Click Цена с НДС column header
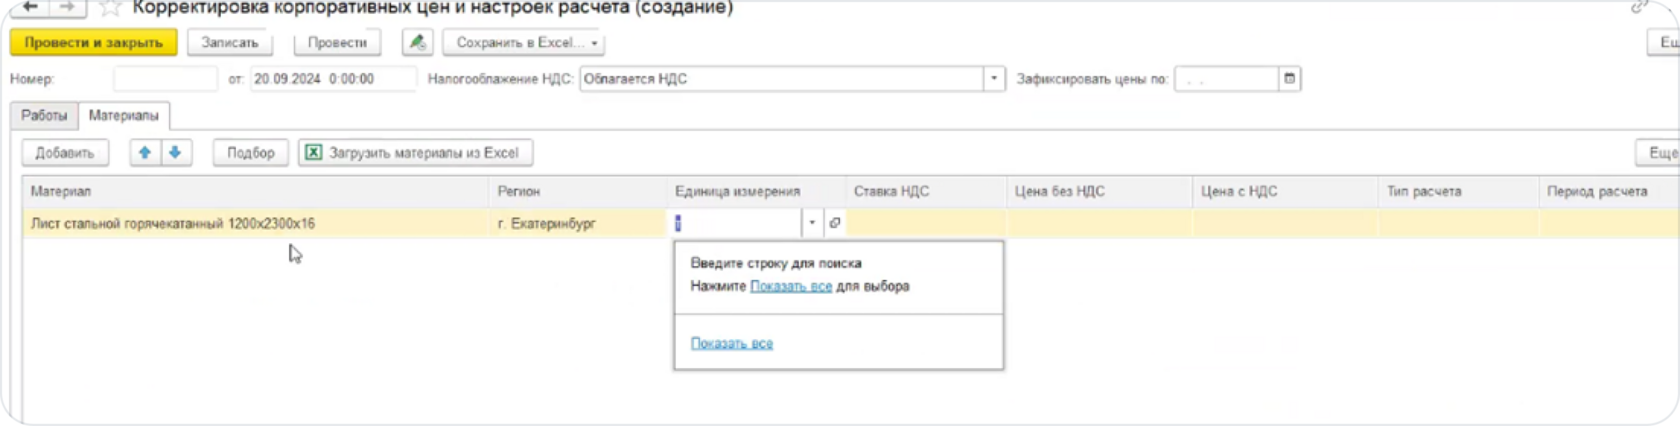1680x426 pixels. click(x=1286, y=191)
